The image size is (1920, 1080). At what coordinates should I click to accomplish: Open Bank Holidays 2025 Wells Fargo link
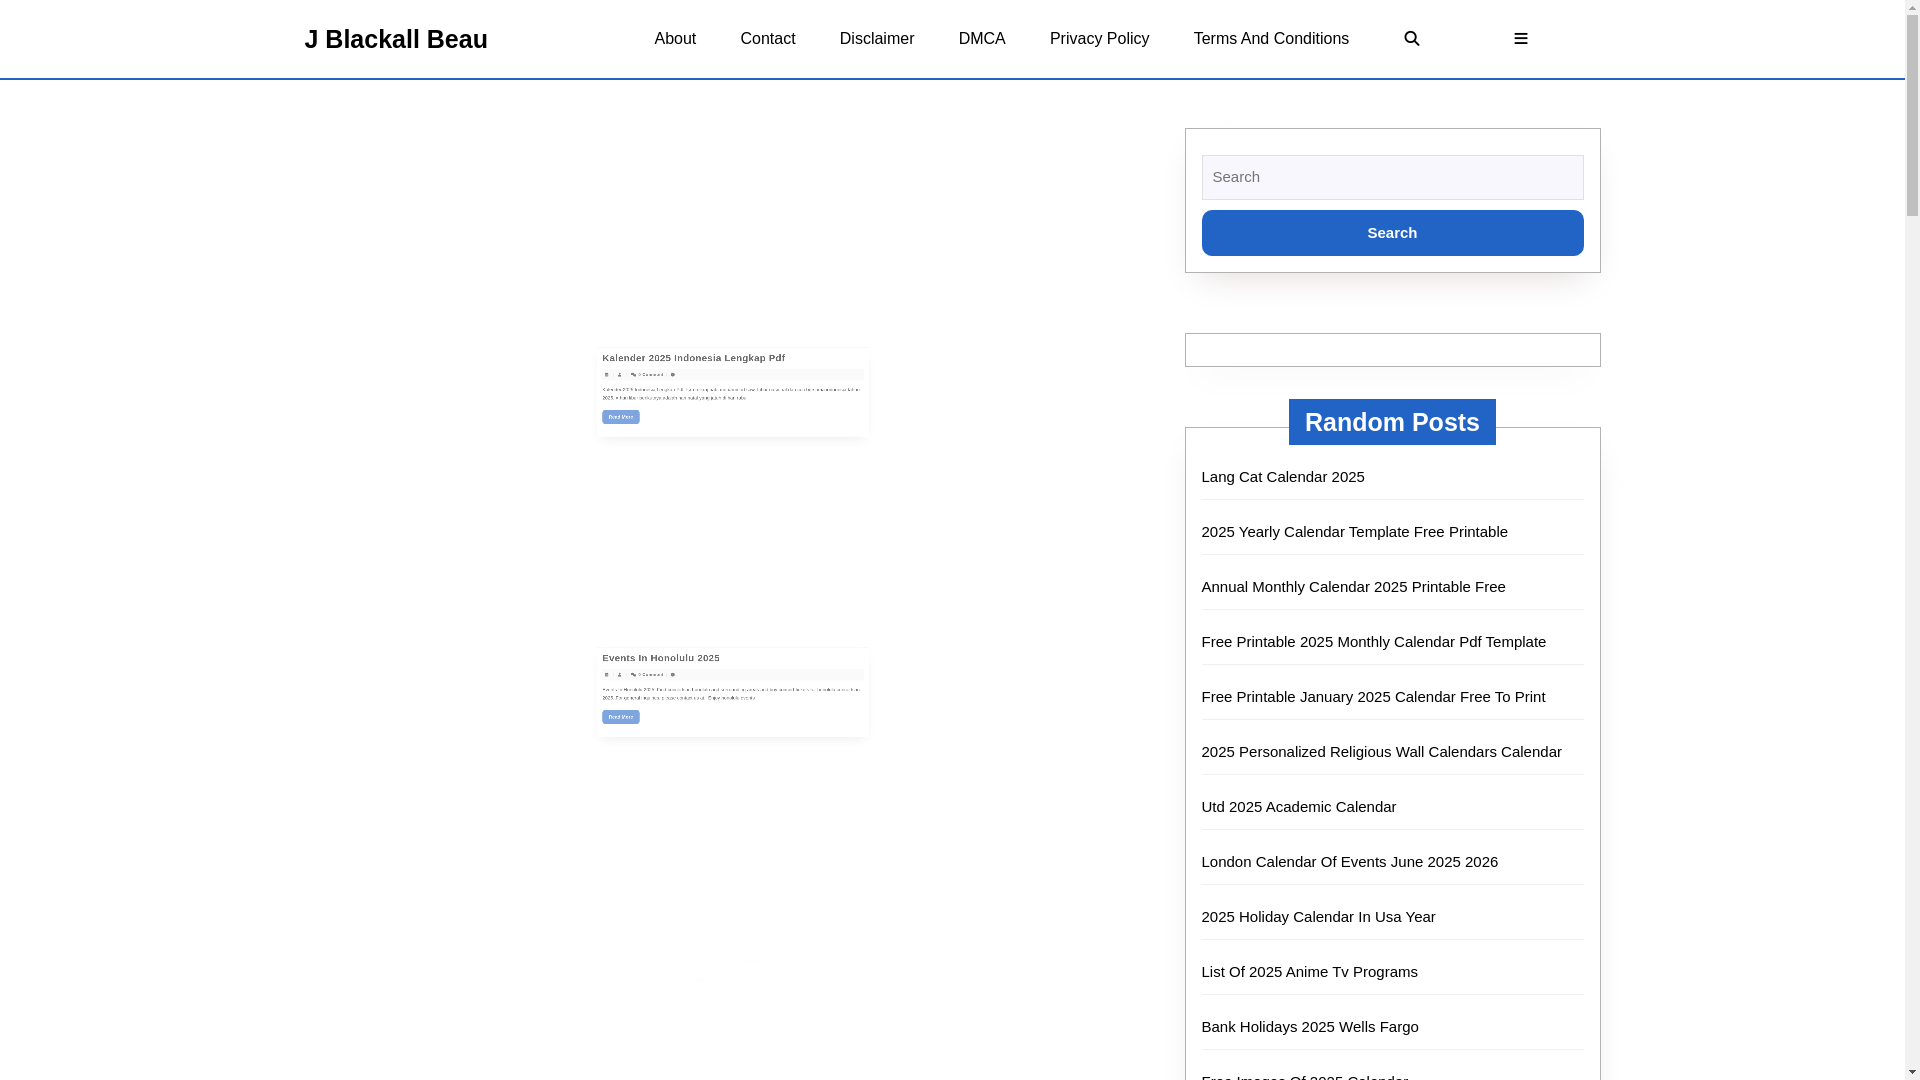1309,1027
